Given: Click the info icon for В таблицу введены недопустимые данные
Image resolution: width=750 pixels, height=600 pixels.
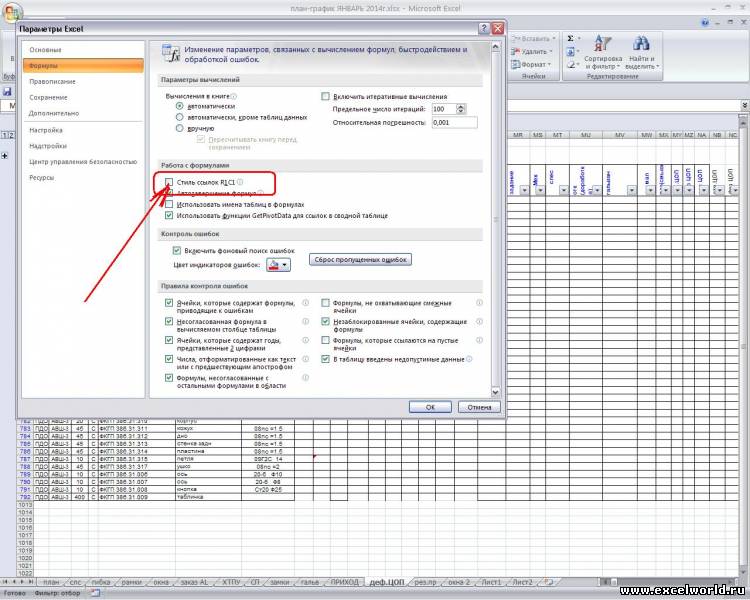Looking at the screenshot, I should [469, 359].
